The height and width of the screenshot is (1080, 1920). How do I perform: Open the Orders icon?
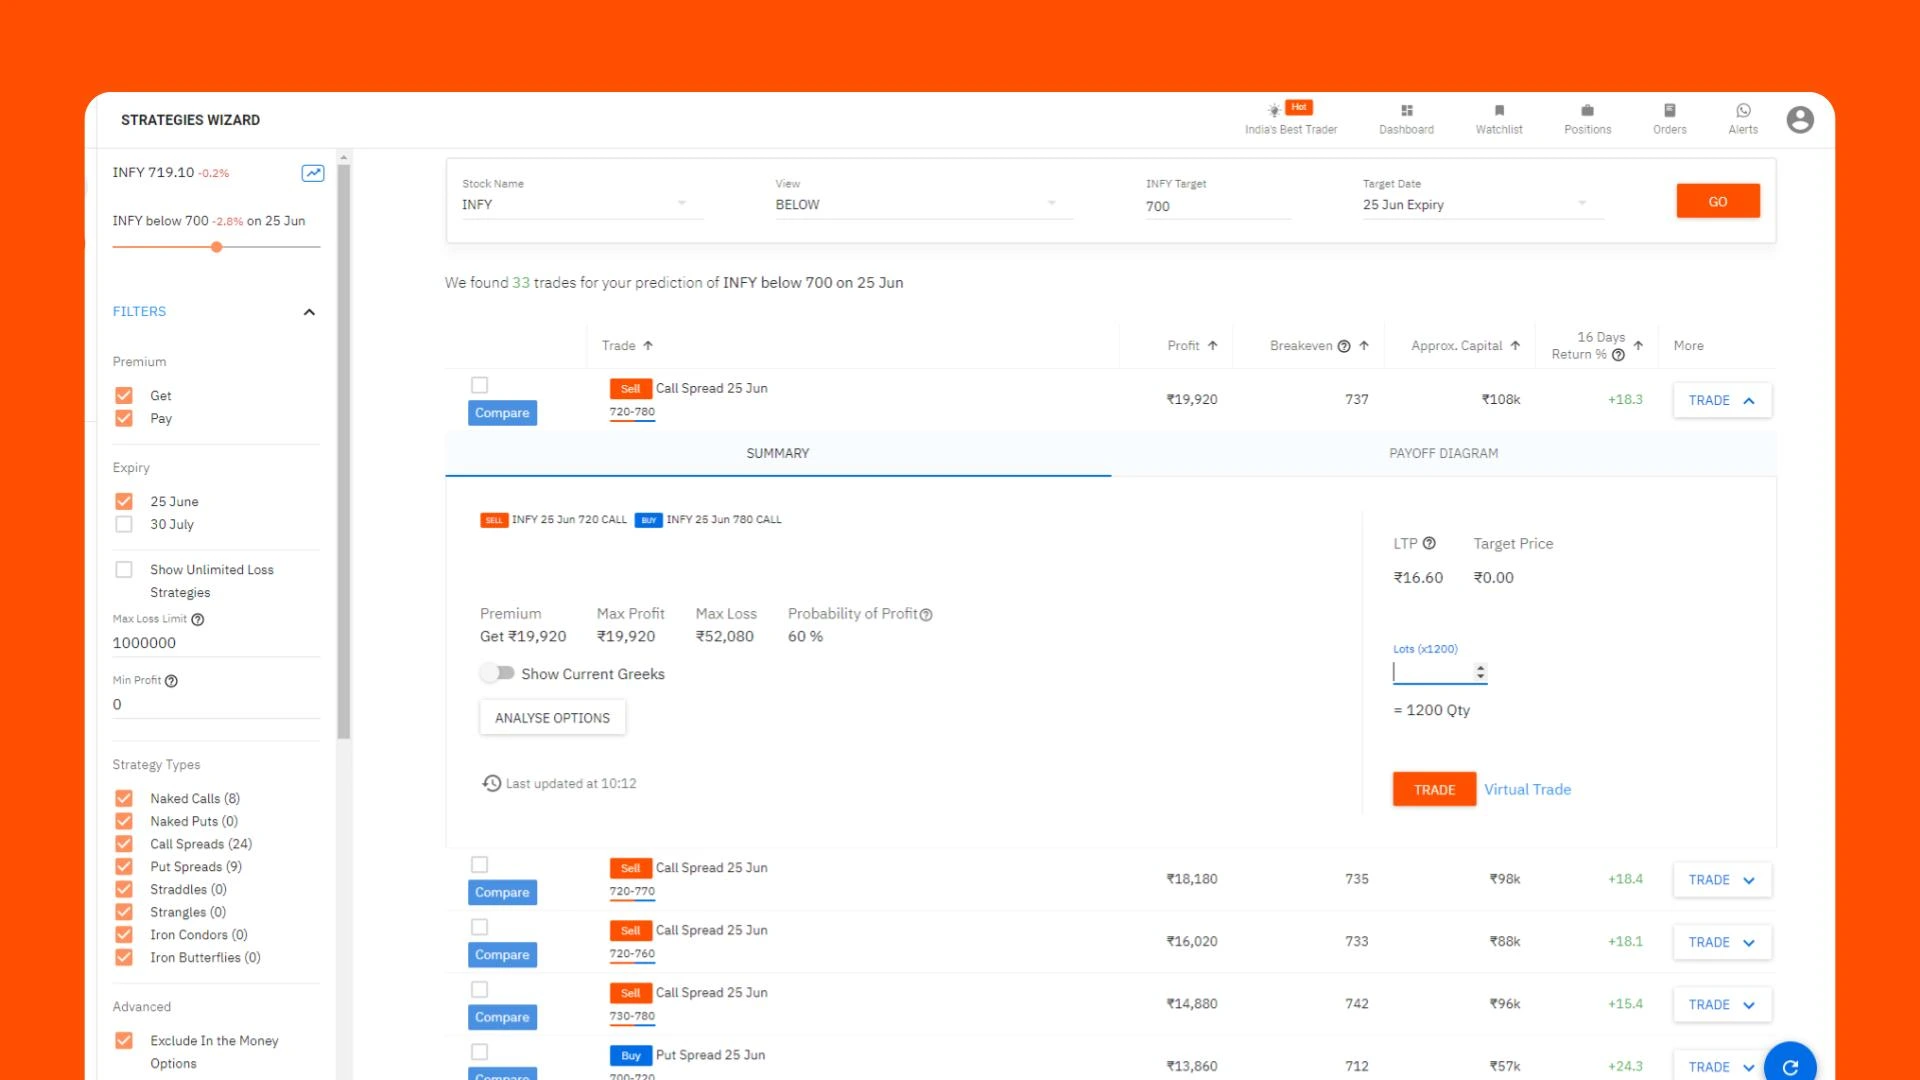tap(1669, 111)
